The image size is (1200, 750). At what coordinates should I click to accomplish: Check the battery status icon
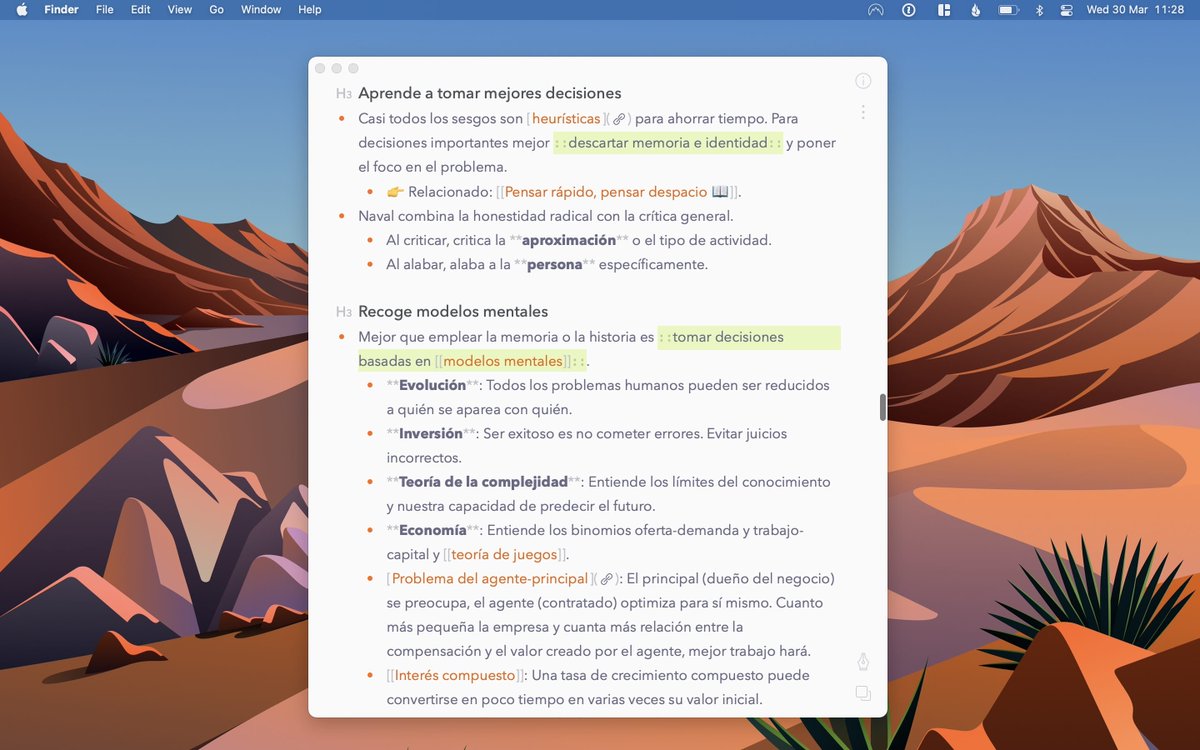tap(1008, 10)
